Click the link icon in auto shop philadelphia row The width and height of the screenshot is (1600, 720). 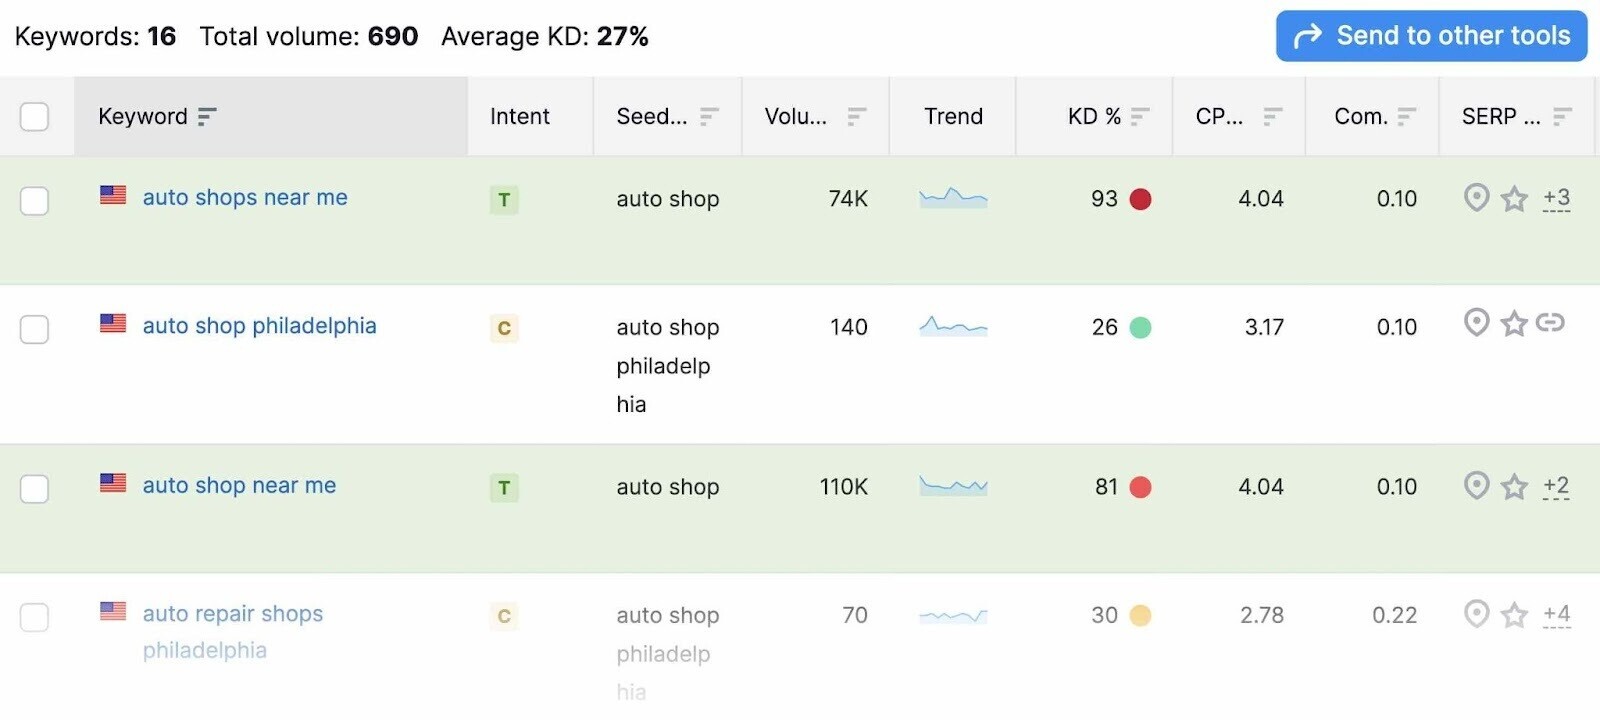(x=1550, y=322)
